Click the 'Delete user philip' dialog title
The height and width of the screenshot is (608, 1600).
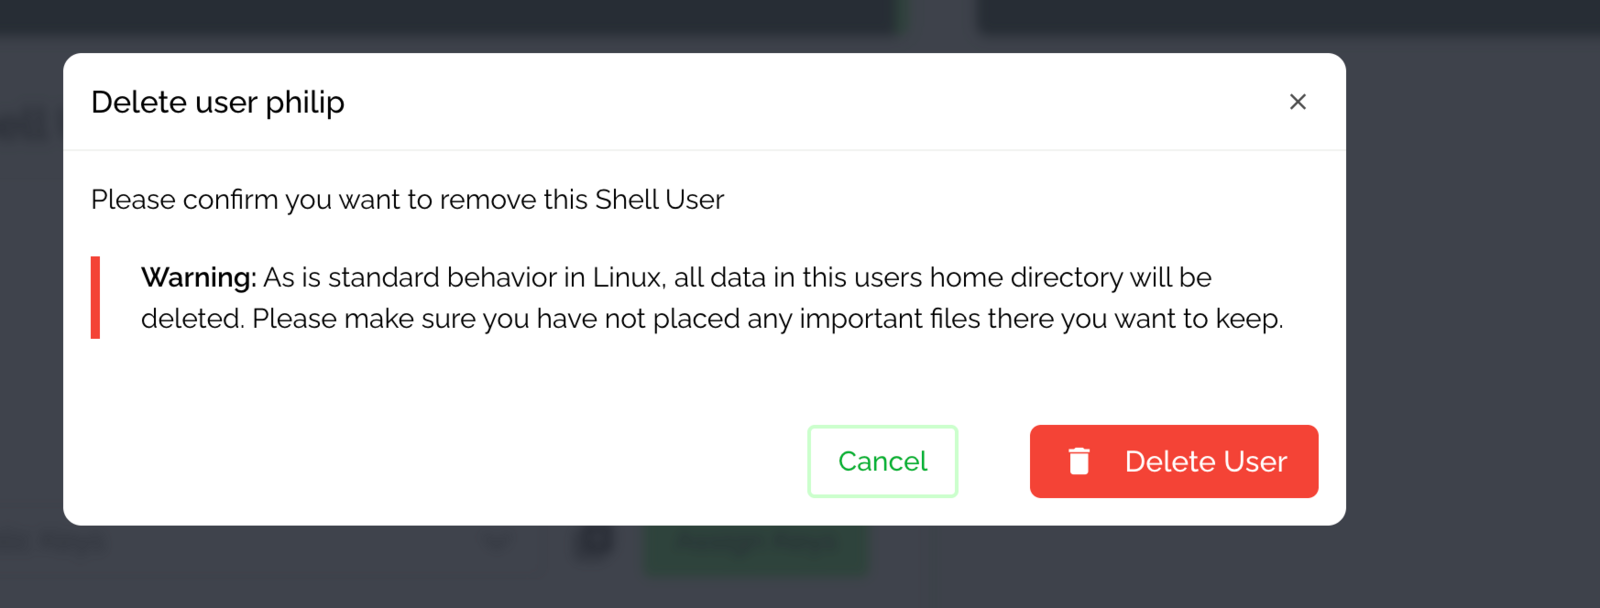coord(218,102)
